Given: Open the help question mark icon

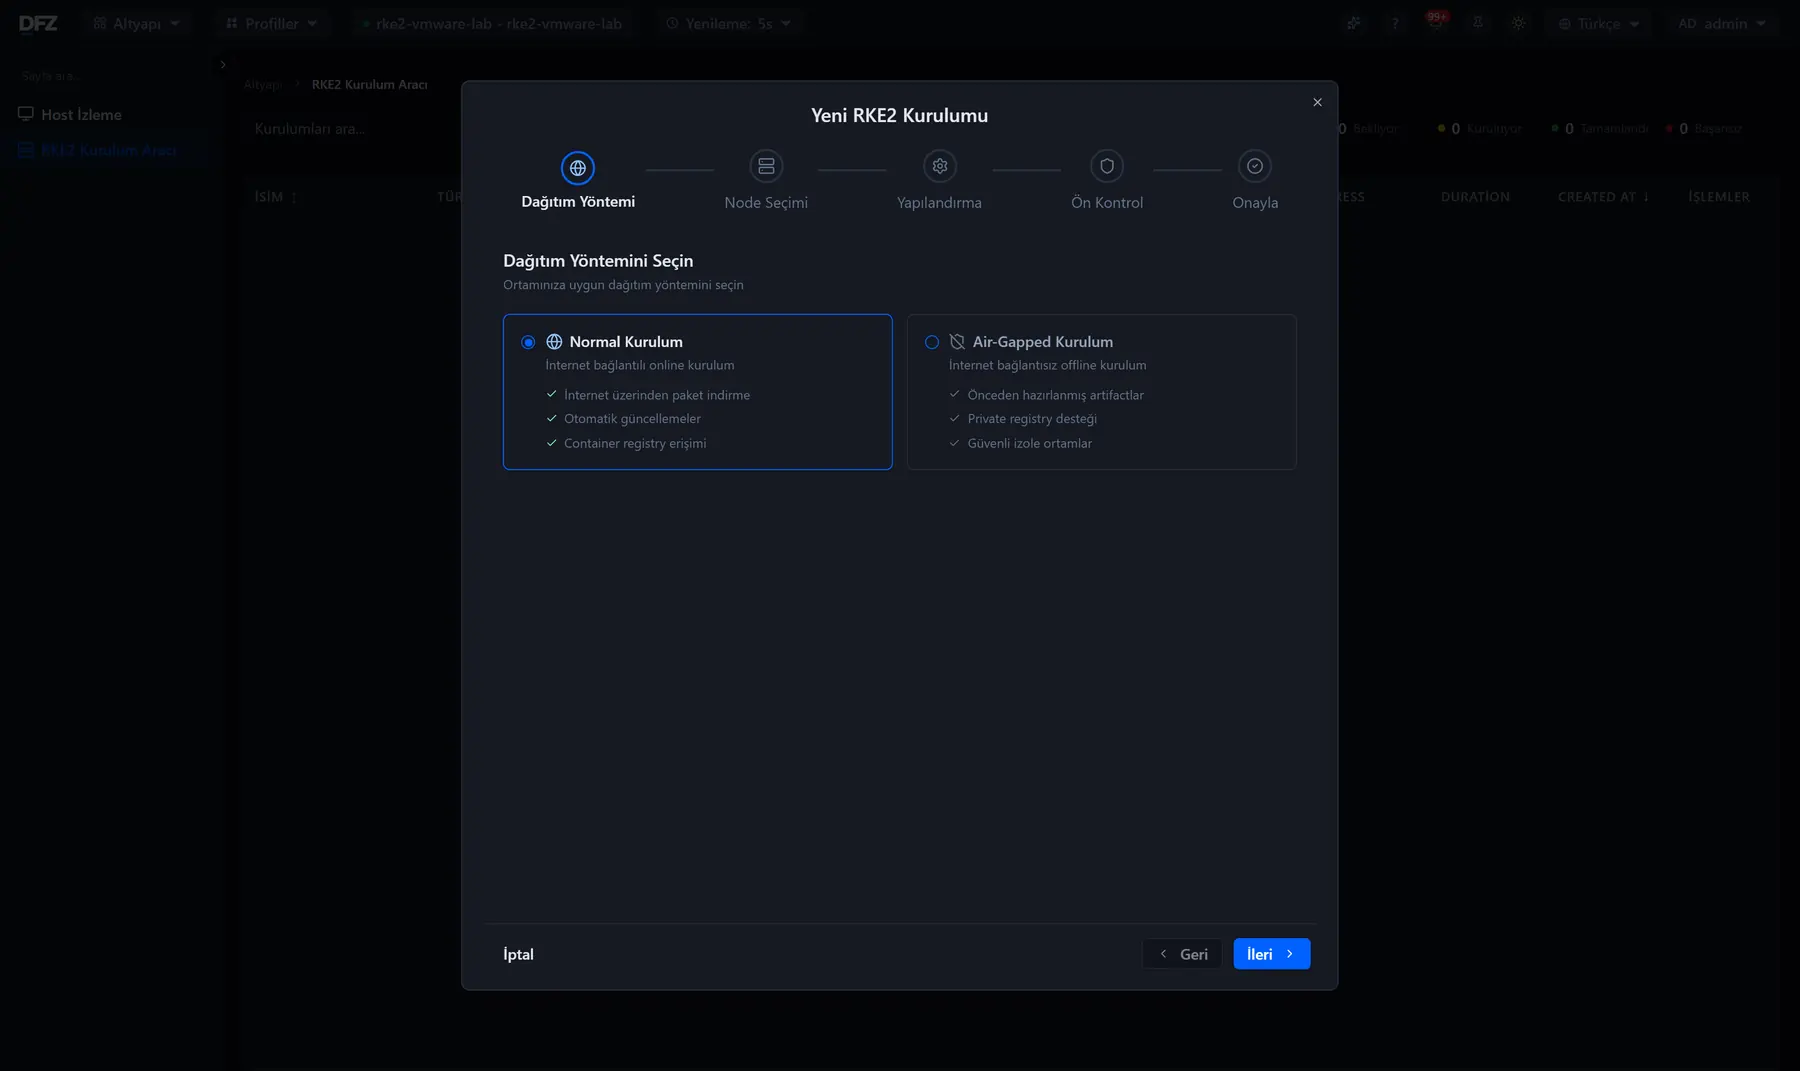Looking at the screenshot, I should click(1395, 23).
